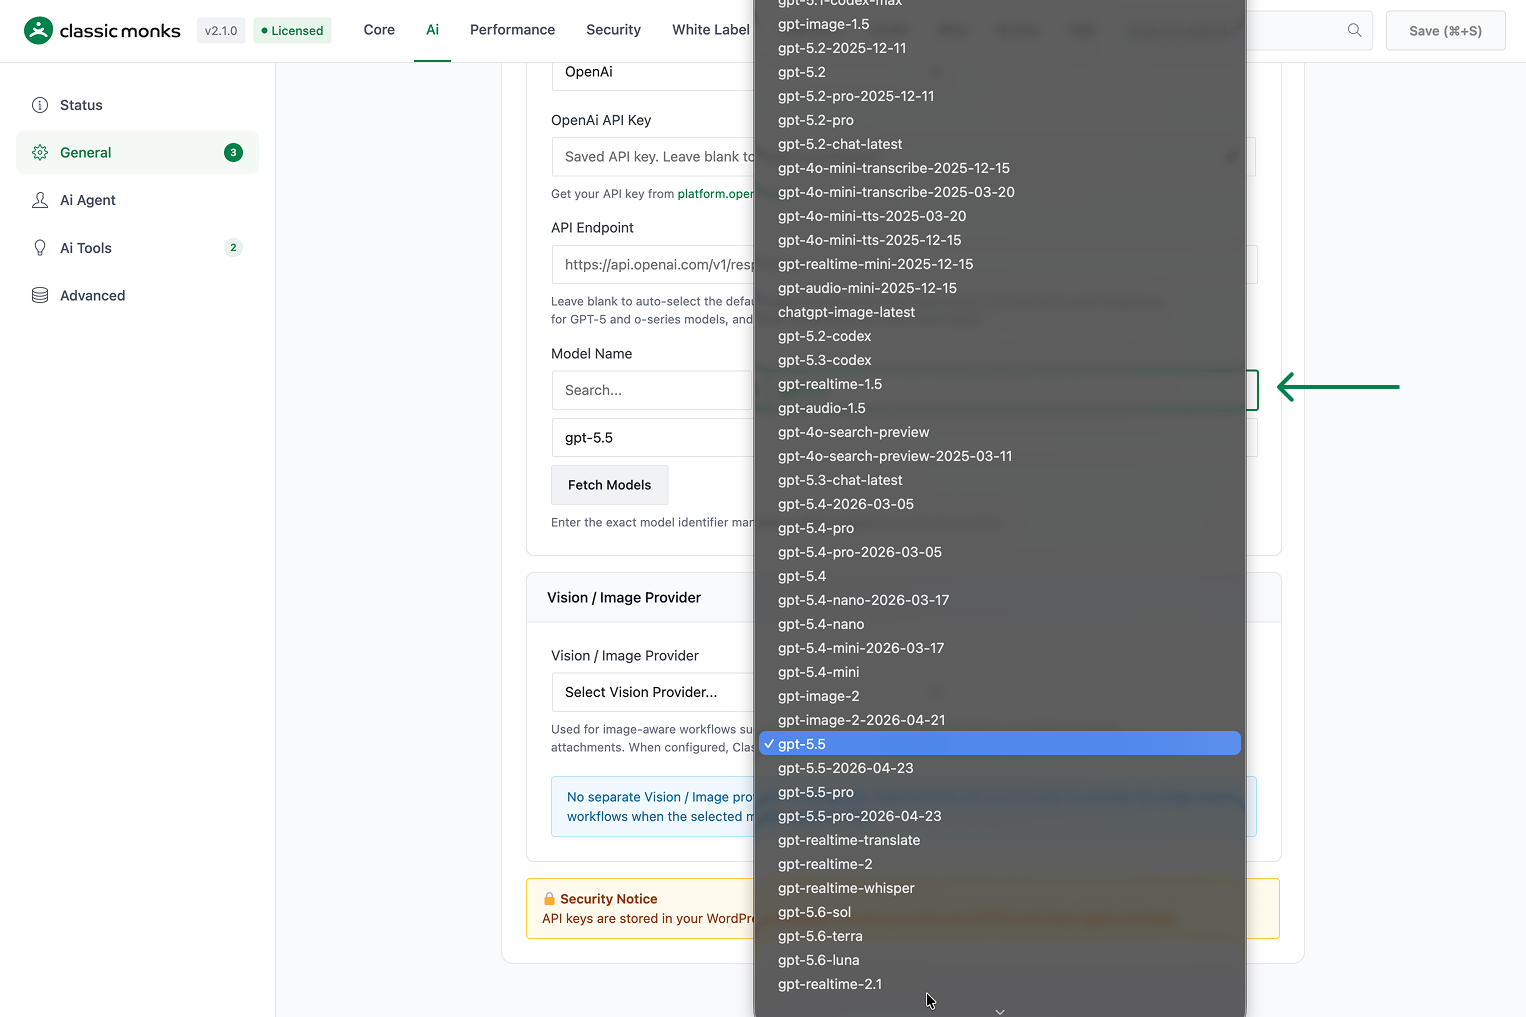This screenshot has height=1017, width=1526.
Task: Click the v2.1.0 version badge
Action: coord(221,31)
